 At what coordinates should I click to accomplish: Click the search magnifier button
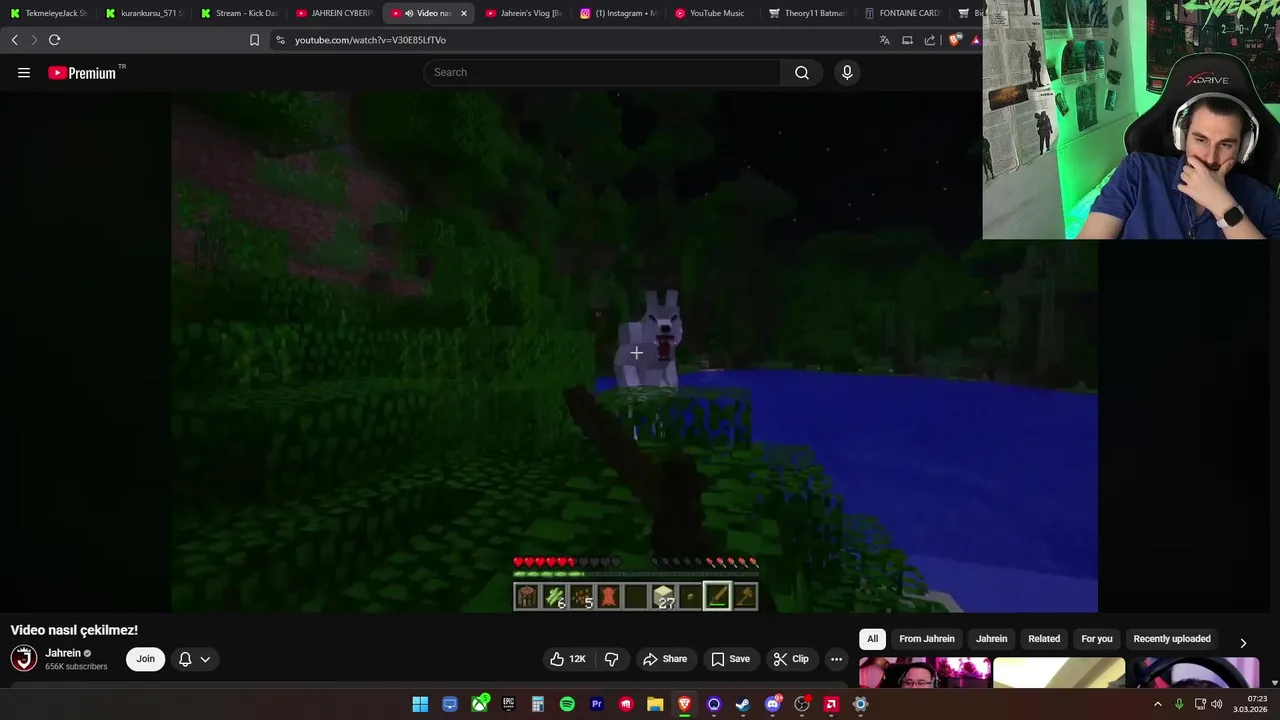click(802, 72)
